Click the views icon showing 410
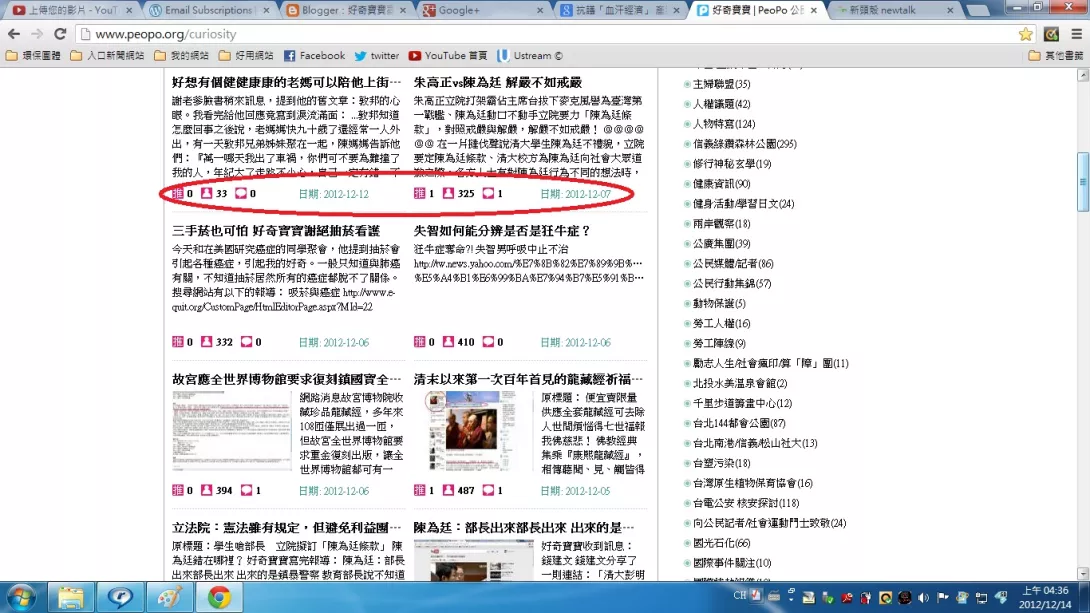The width and height of the screenshot is (1090, 613). click(448, 342)
